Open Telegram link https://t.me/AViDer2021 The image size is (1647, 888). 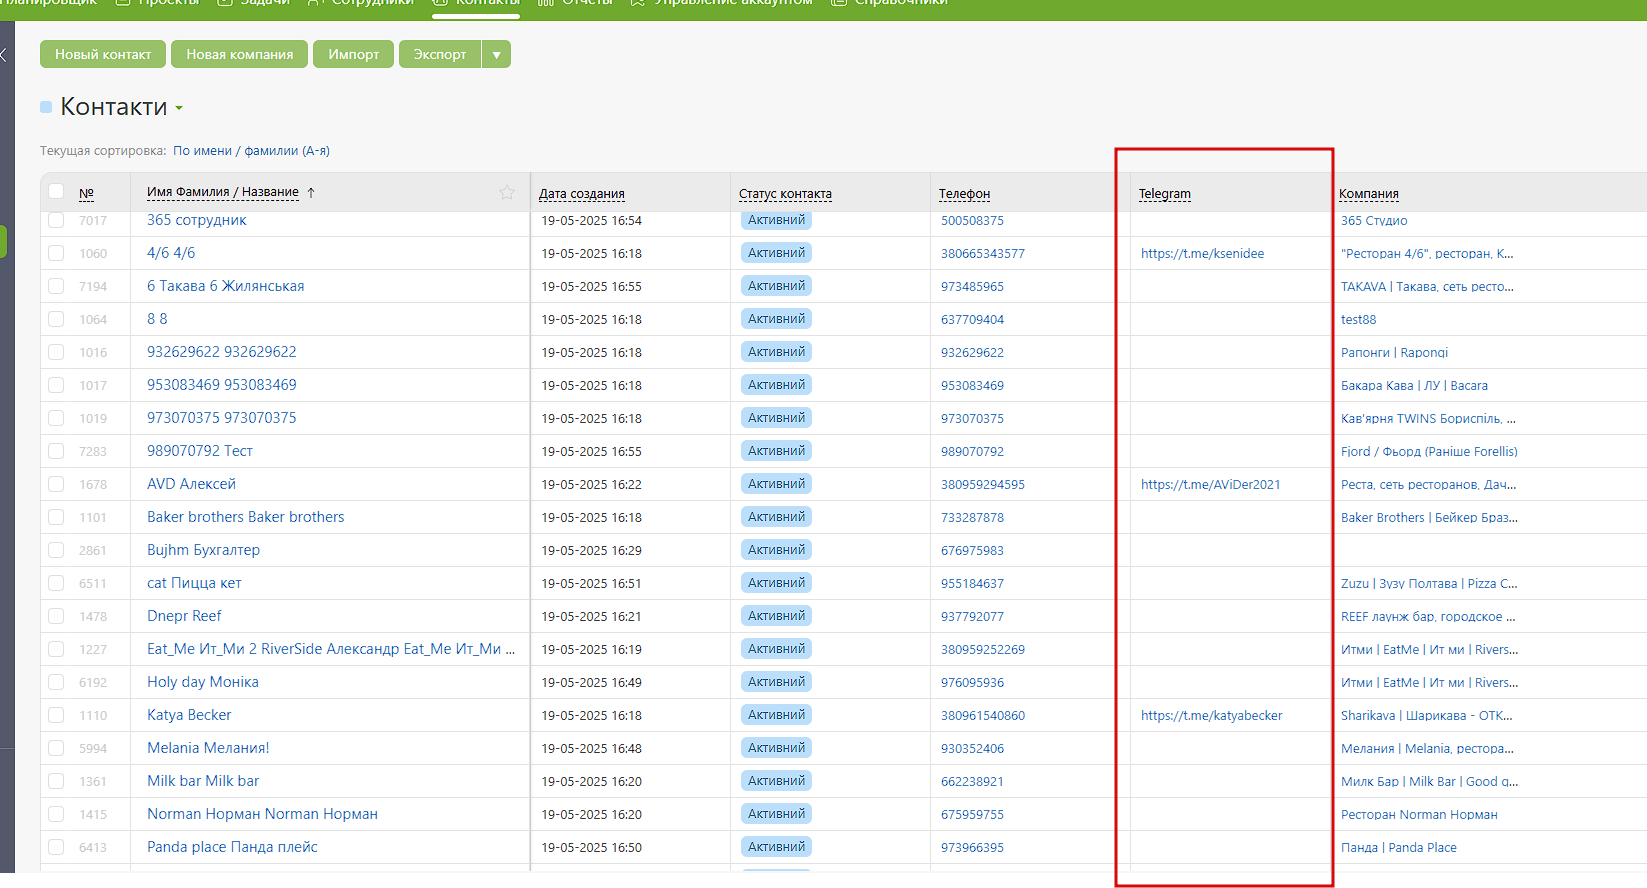[1211, 485]
